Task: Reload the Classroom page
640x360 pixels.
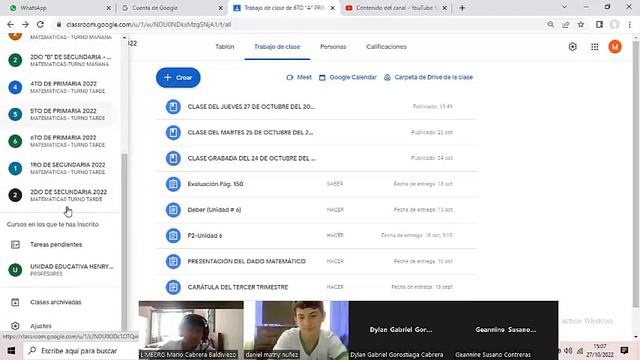Action: [x=40, y=24]
